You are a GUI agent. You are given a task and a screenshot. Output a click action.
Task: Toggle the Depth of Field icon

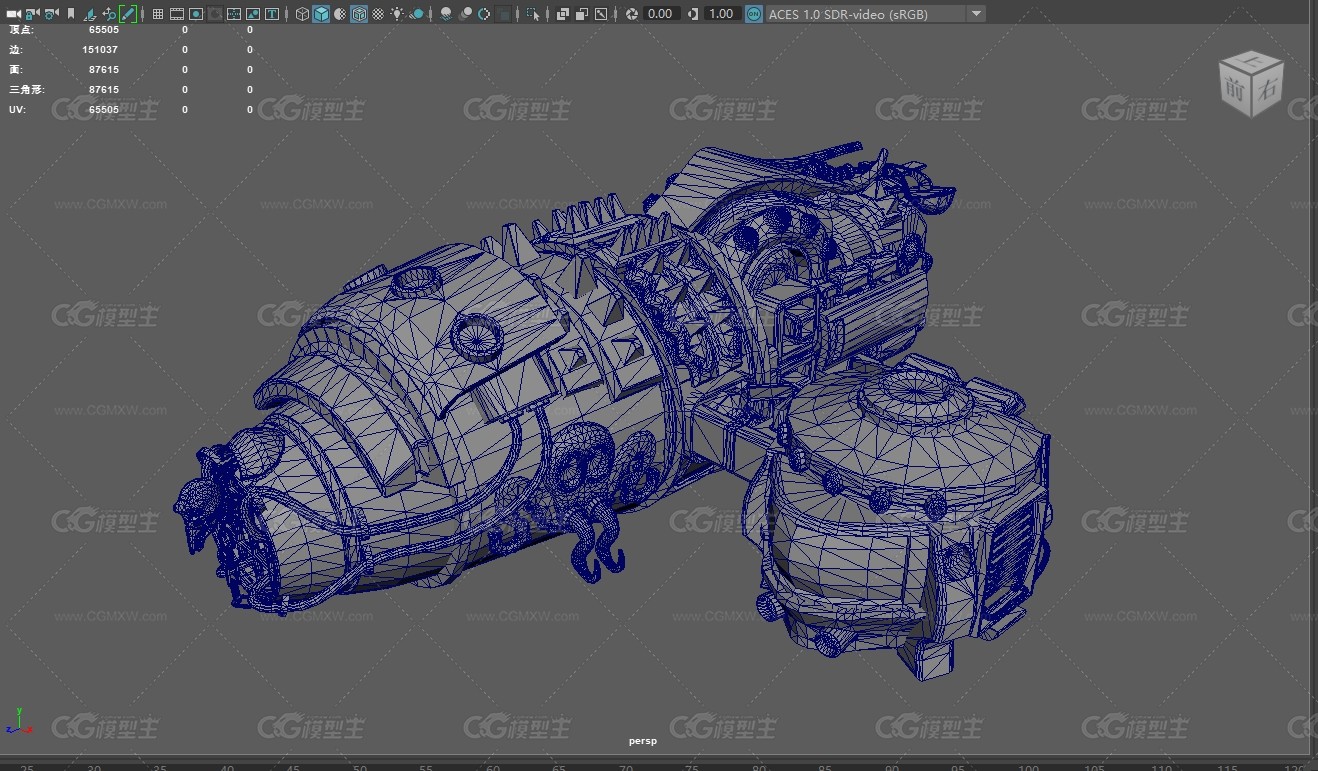503,14
